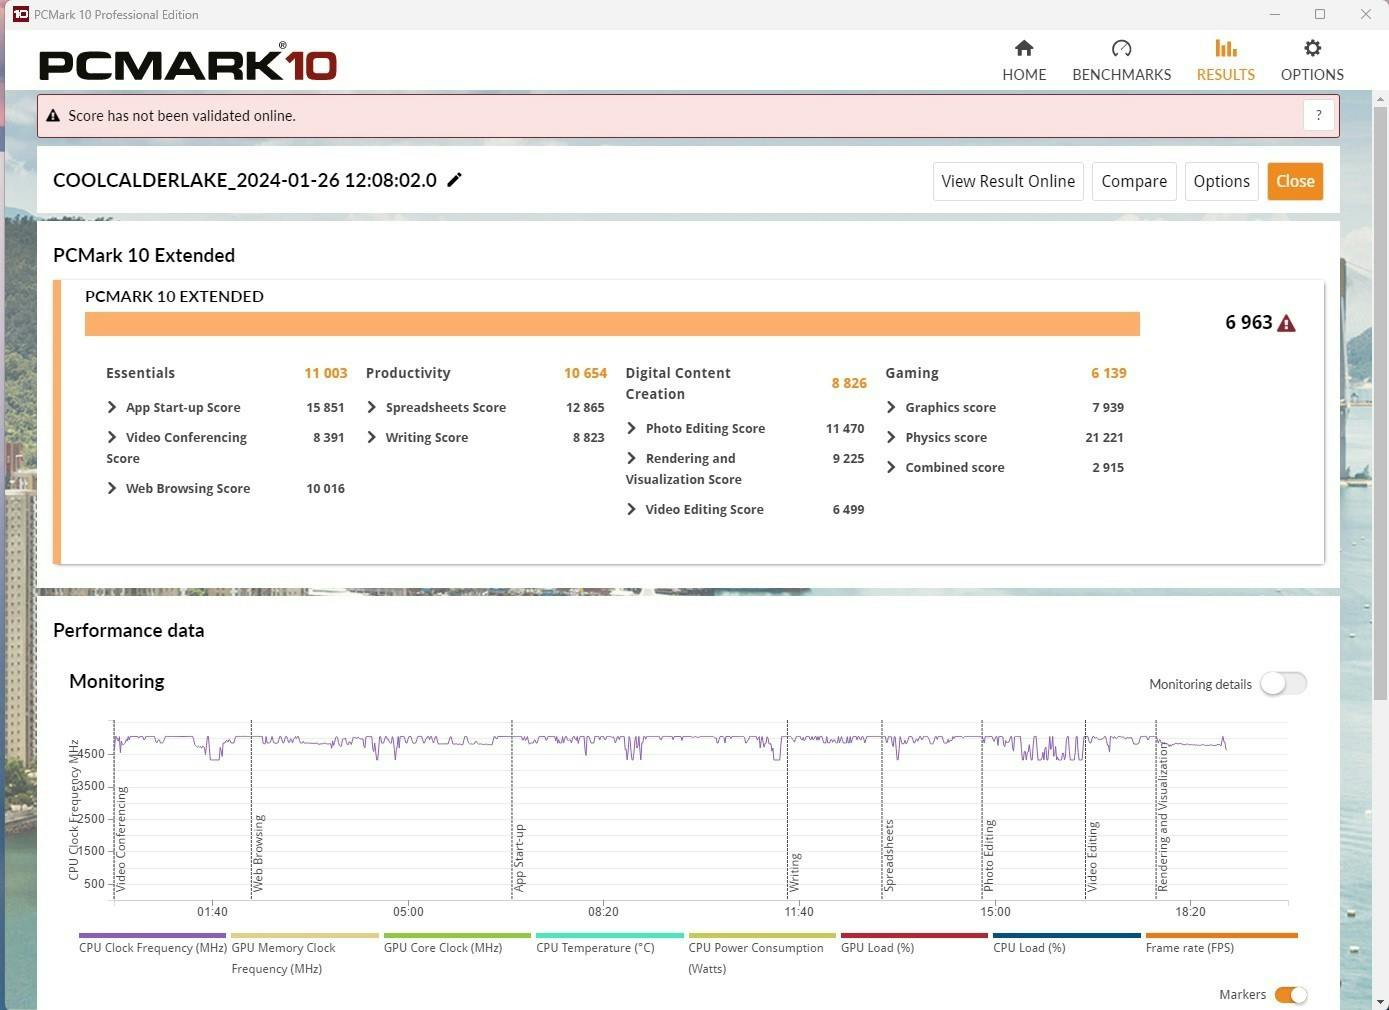The width and height of the screenshot is (1389, 1010).
Task: Click the warning icon in validation banner
Action: (x=53, y=116)
